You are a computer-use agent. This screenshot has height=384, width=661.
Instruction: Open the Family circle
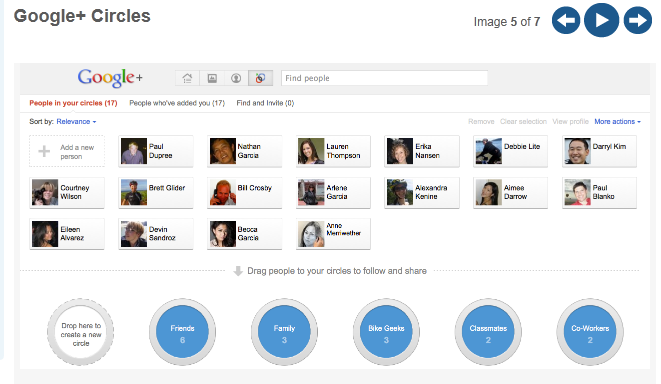tap(284, 332)
